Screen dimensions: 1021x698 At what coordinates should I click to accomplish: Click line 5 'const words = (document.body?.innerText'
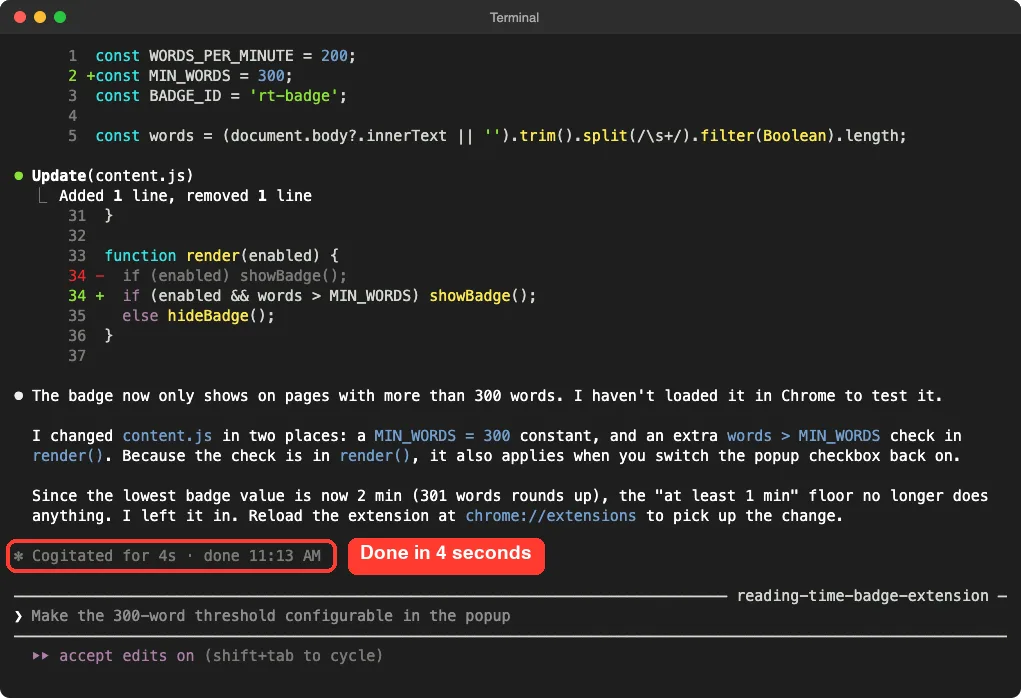(x=500, y=135)
